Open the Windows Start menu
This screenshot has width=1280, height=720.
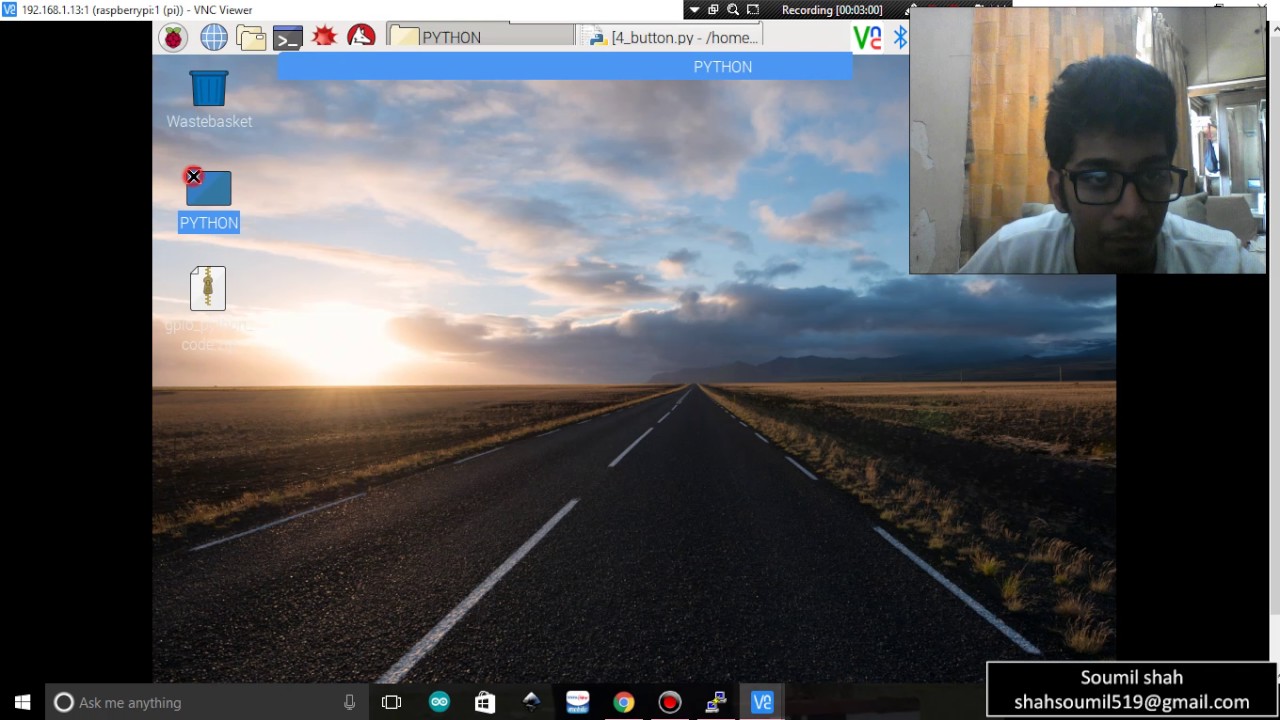point(22,702)
